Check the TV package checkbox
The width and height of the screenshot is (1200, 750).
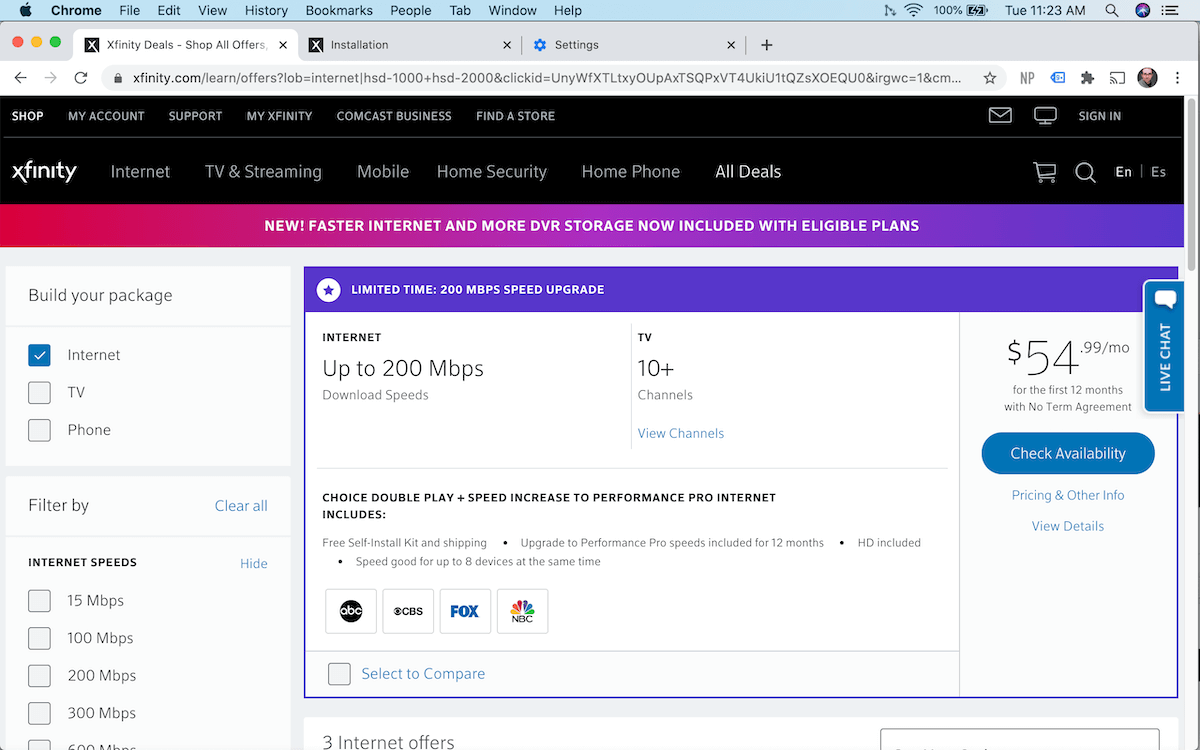tap(39, 392)
